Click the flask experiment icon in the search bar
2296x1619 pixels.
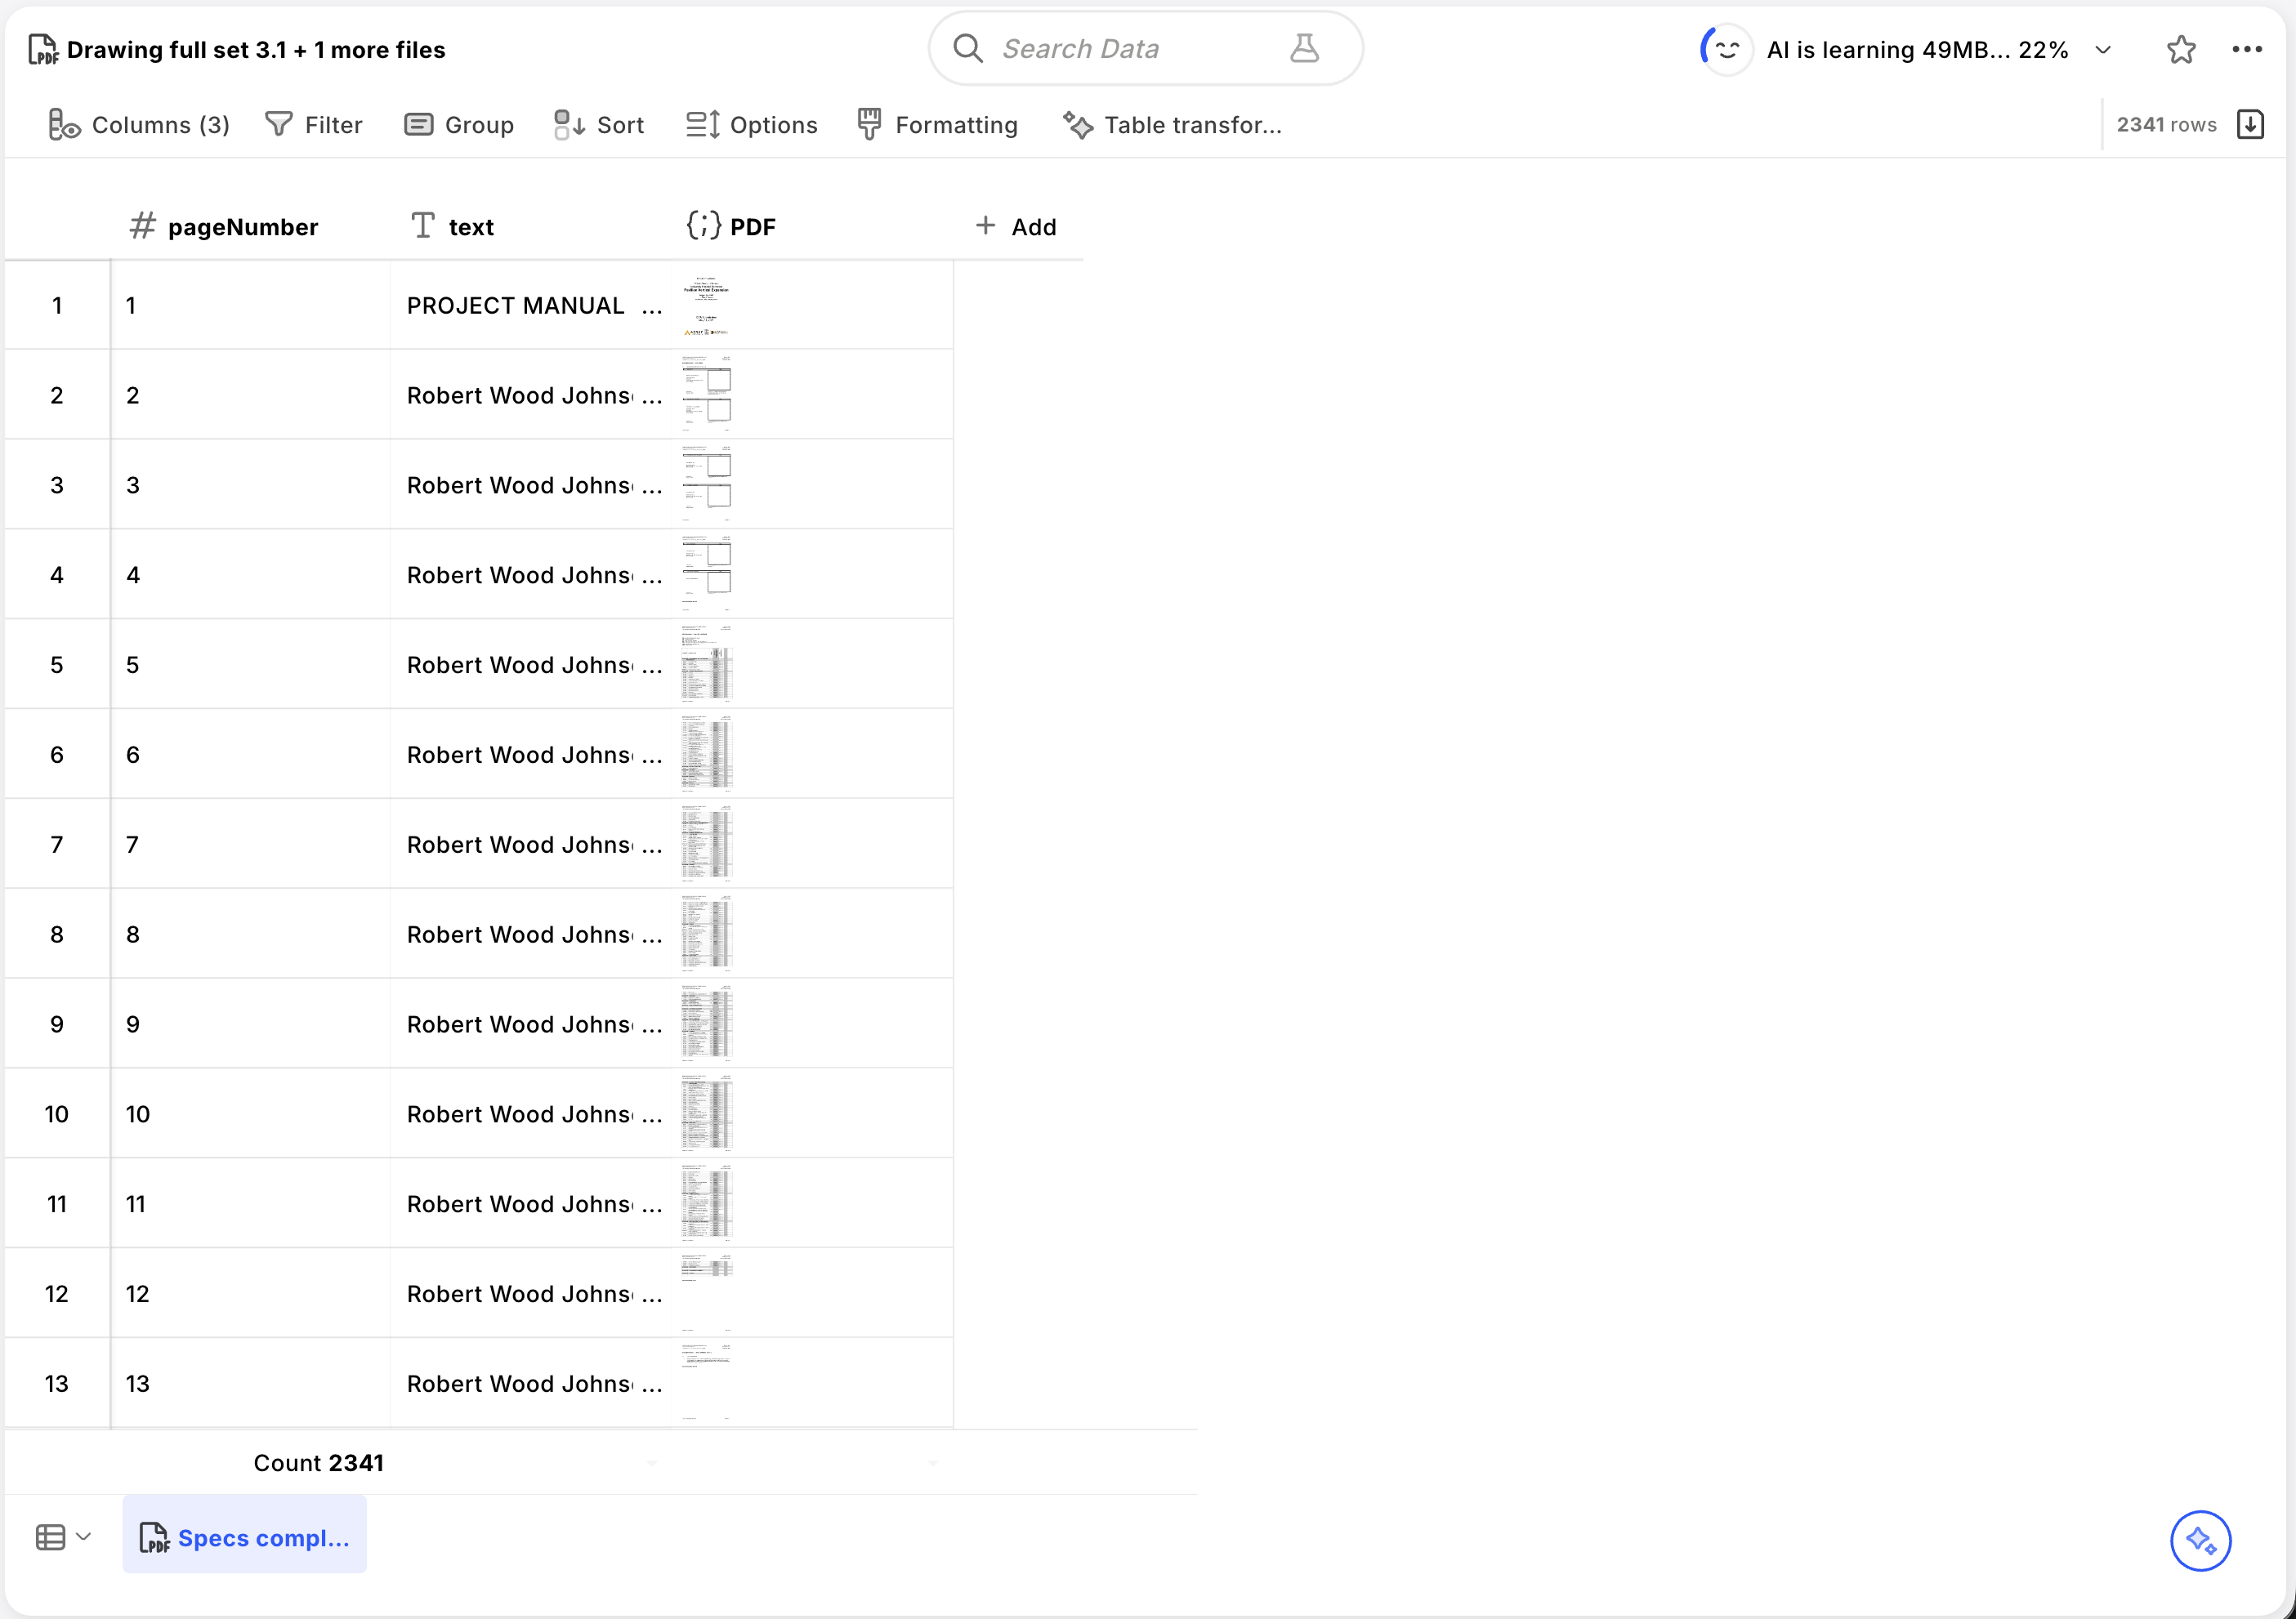pyautogui.click(x=1304, y=48)
